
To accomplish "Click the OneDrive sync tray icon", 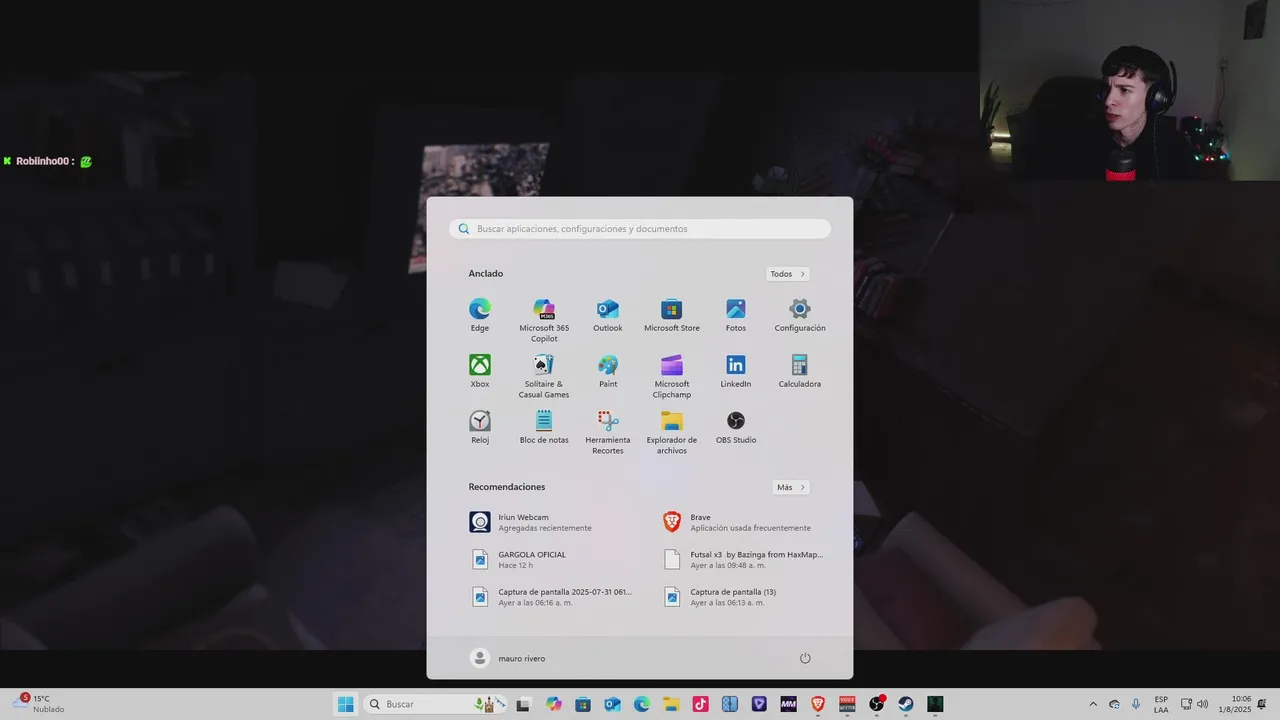I will 1114,704.
